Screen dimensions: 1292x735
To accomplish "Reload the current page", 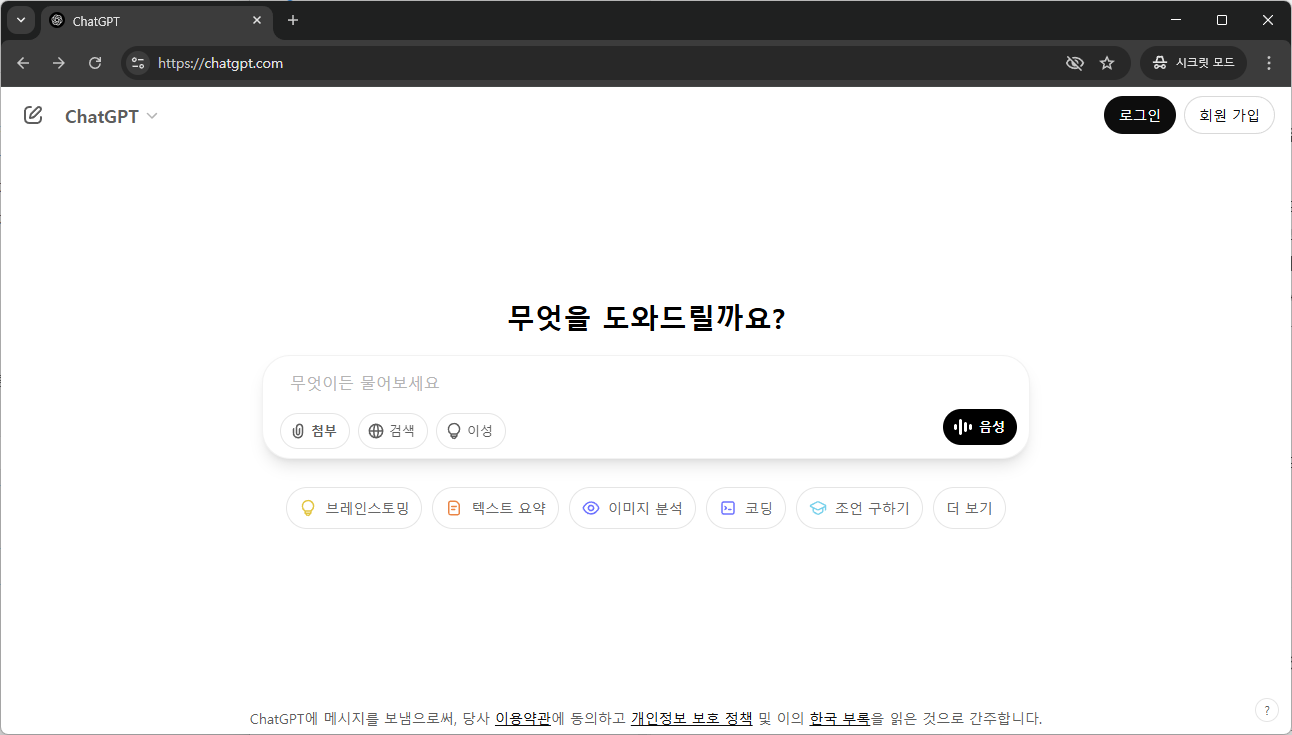I will click(95, 63).
